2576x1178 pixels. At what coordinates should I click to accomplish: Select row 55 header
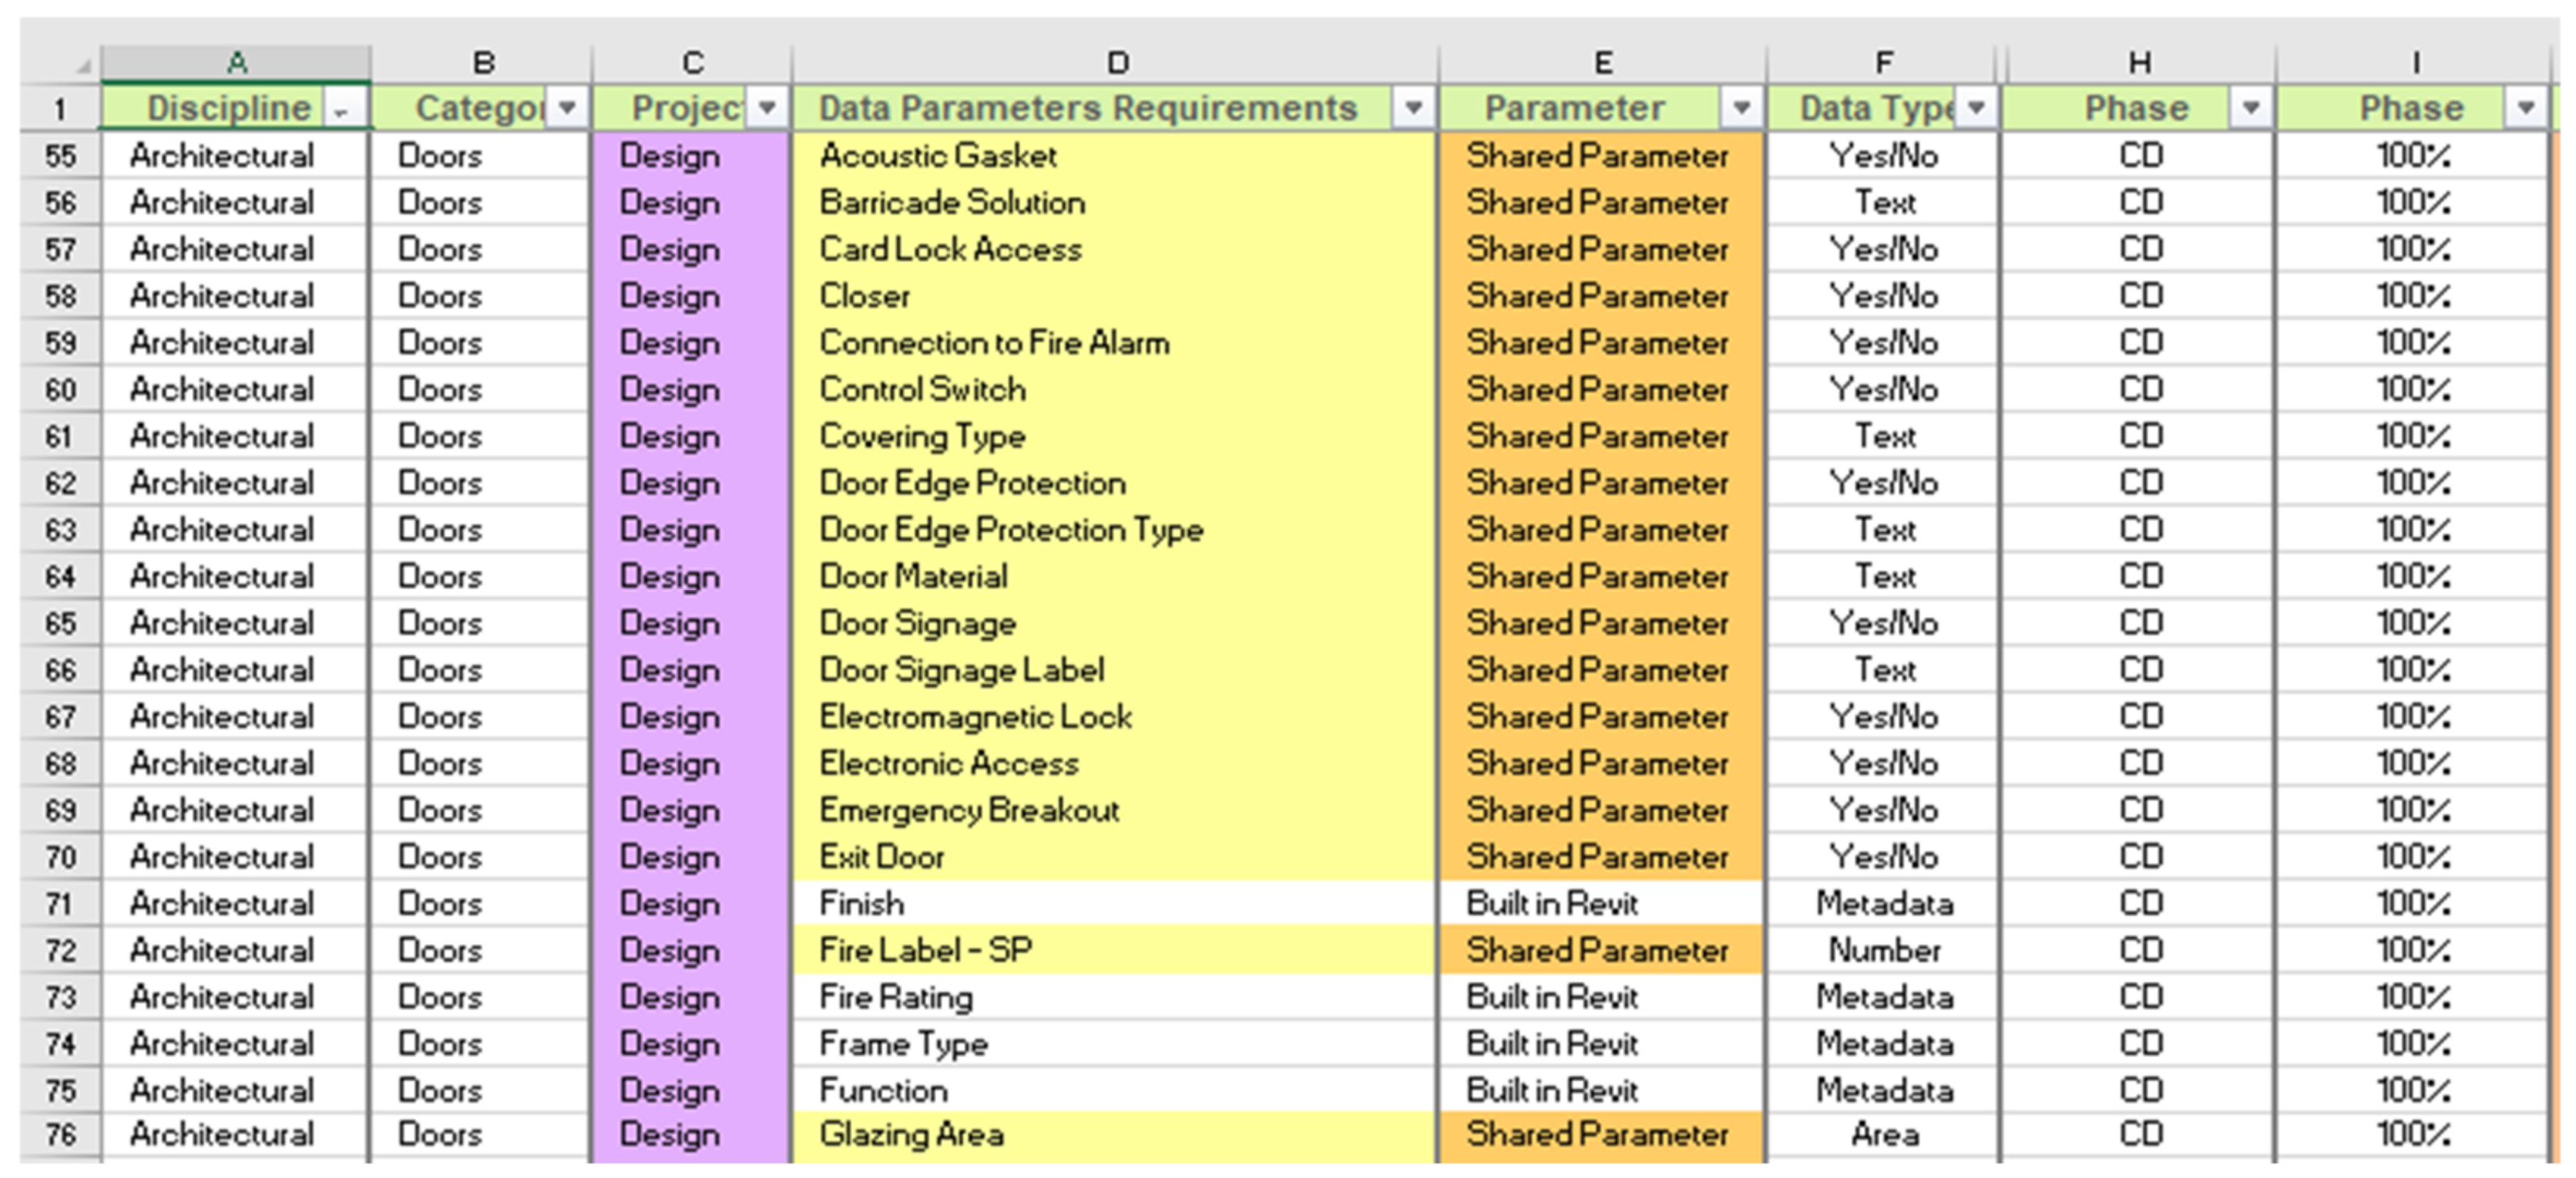click(60, 156)
